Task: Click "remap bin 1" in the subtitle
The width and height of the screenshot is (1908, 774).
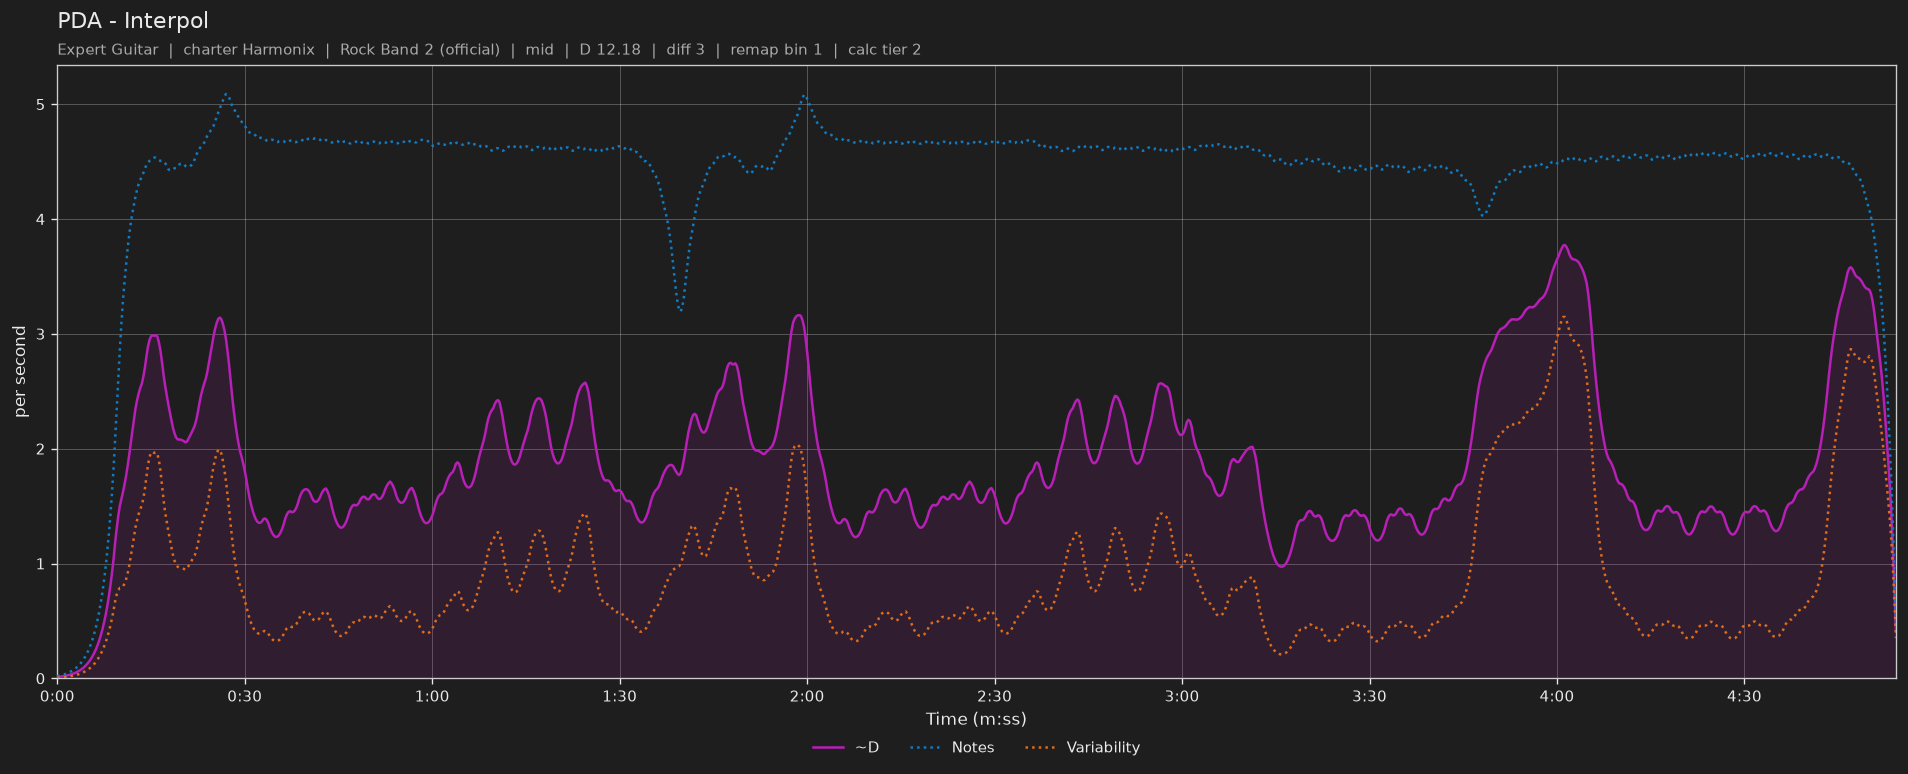Action: 776,49
